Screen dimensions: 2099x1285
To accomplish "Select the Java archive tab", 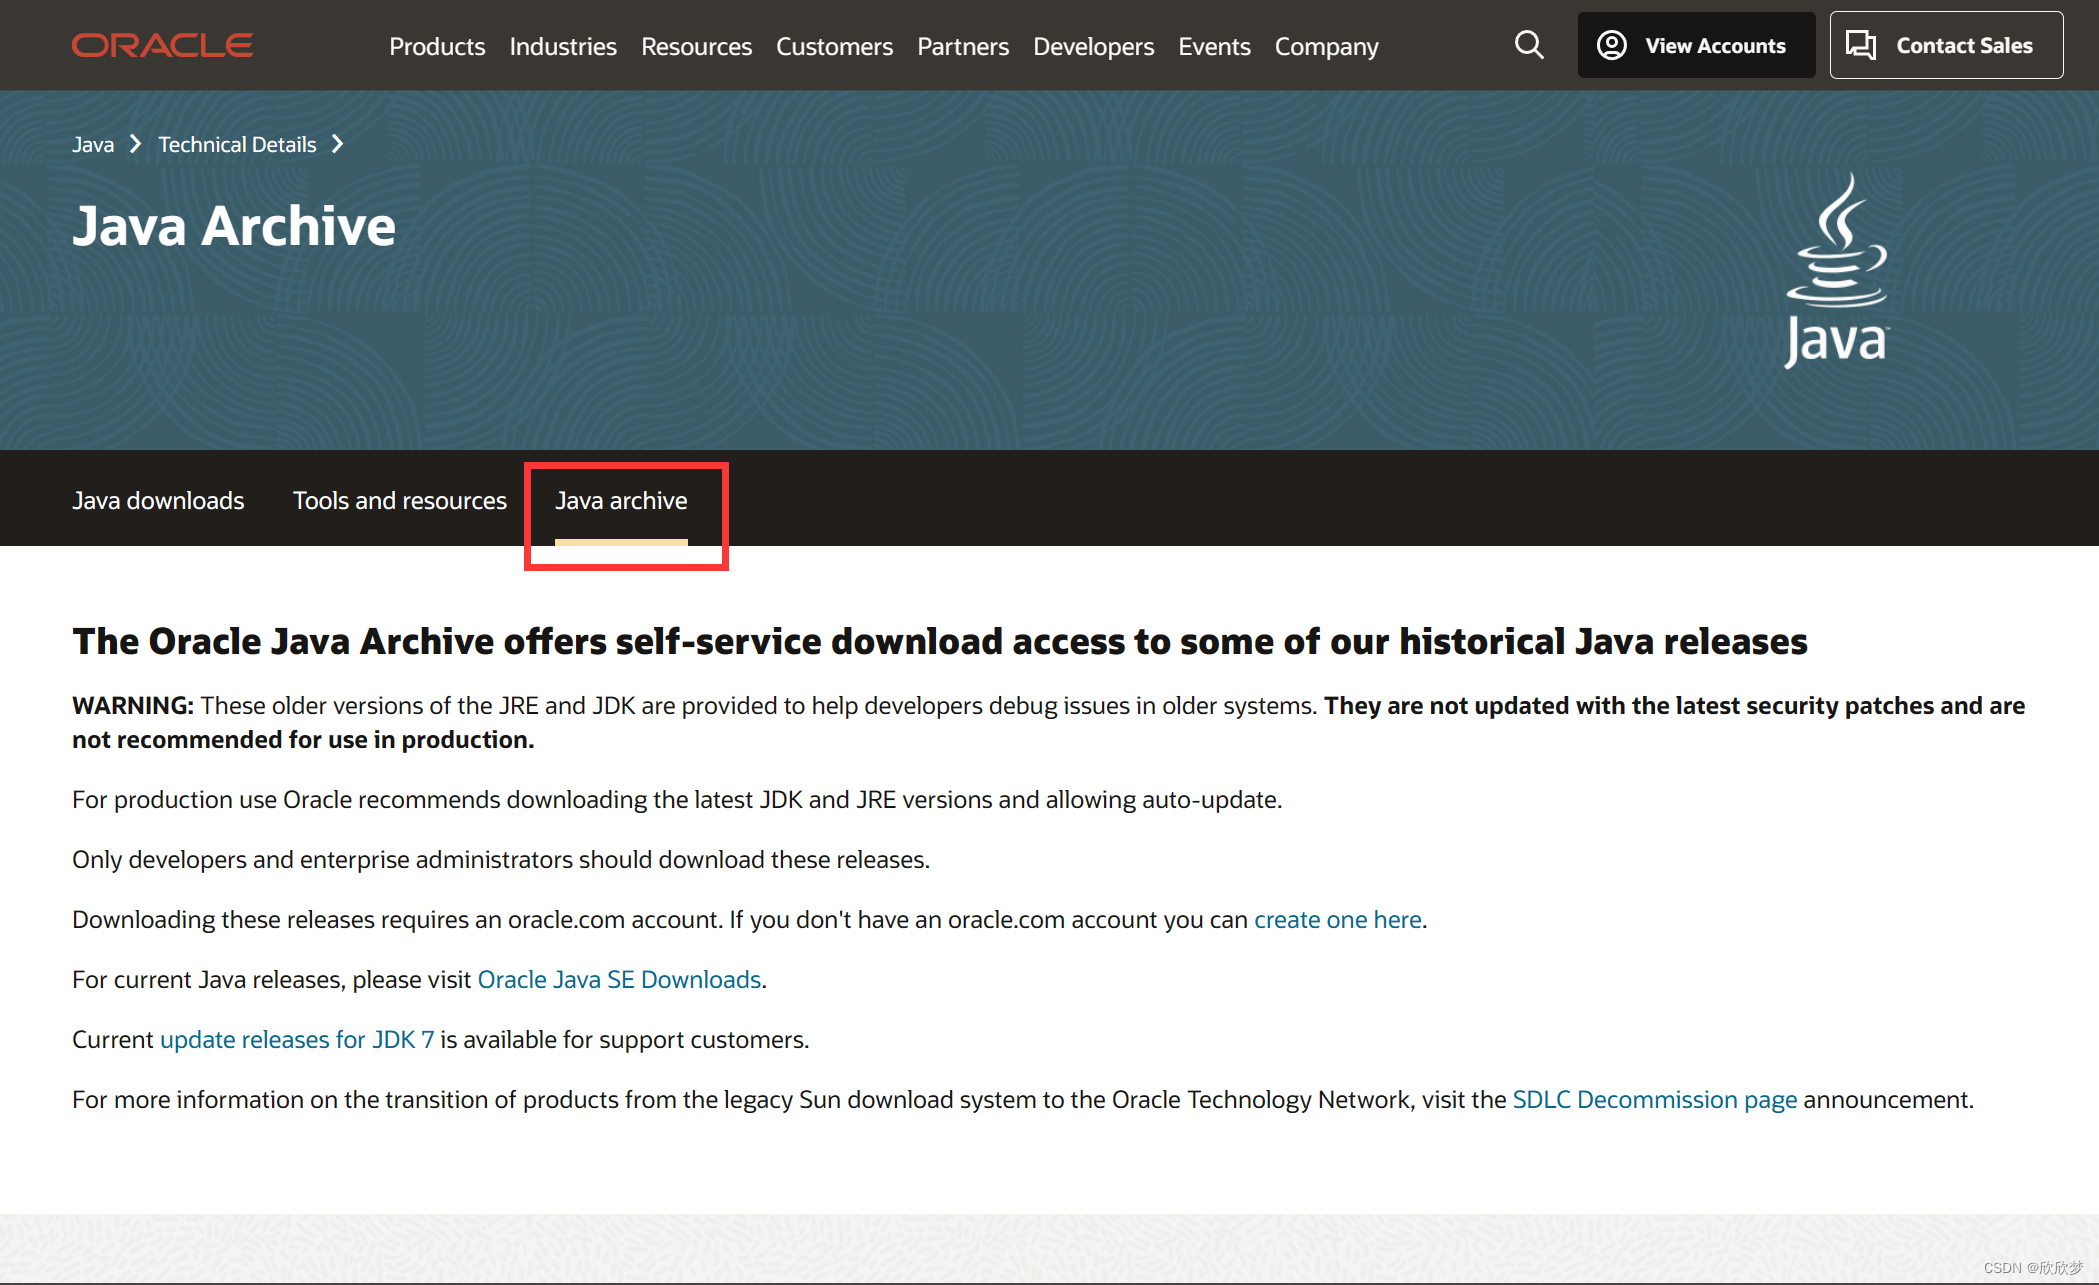I will click(x=621, y=500).
